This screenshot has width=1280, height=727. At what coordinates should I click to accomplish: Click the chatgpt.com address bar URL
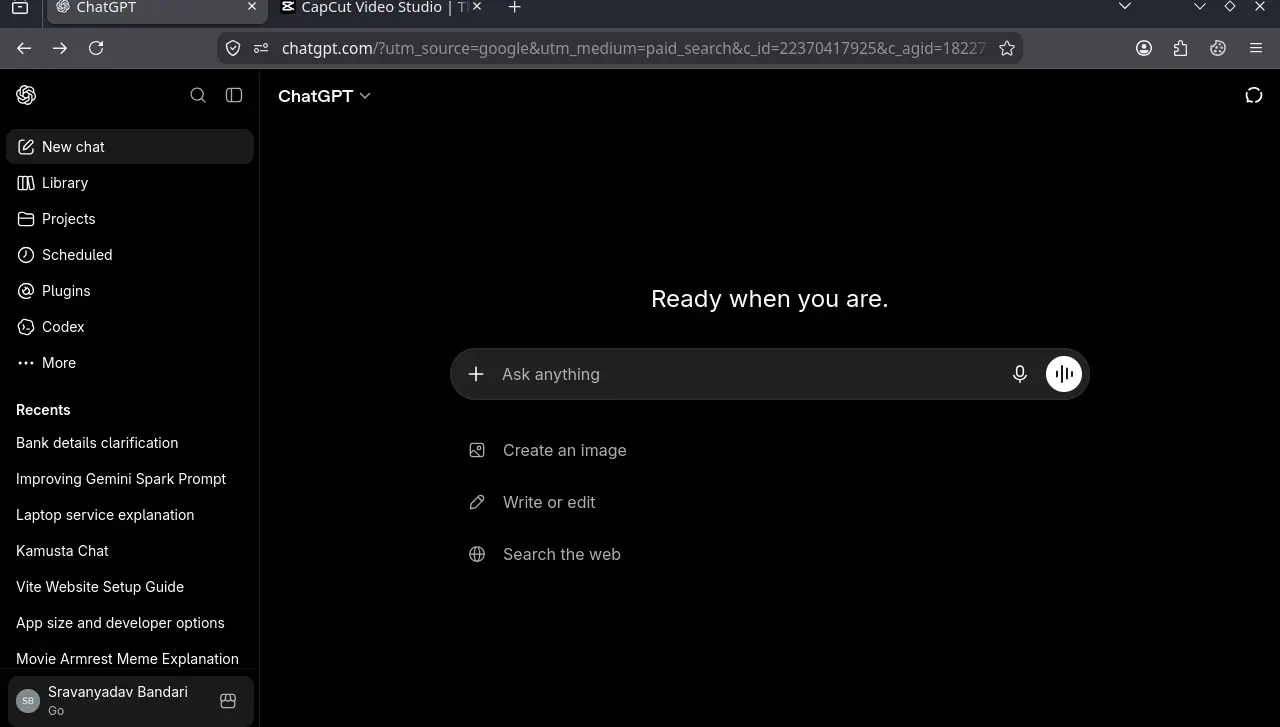click(x=634, y=48)
